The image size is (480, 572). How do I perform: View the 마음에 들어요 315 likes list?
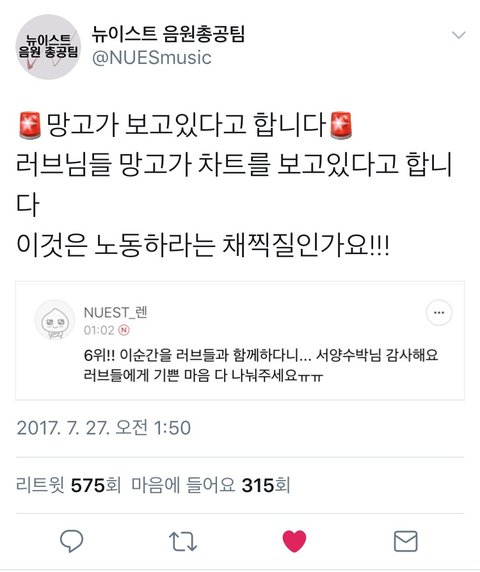210,486
